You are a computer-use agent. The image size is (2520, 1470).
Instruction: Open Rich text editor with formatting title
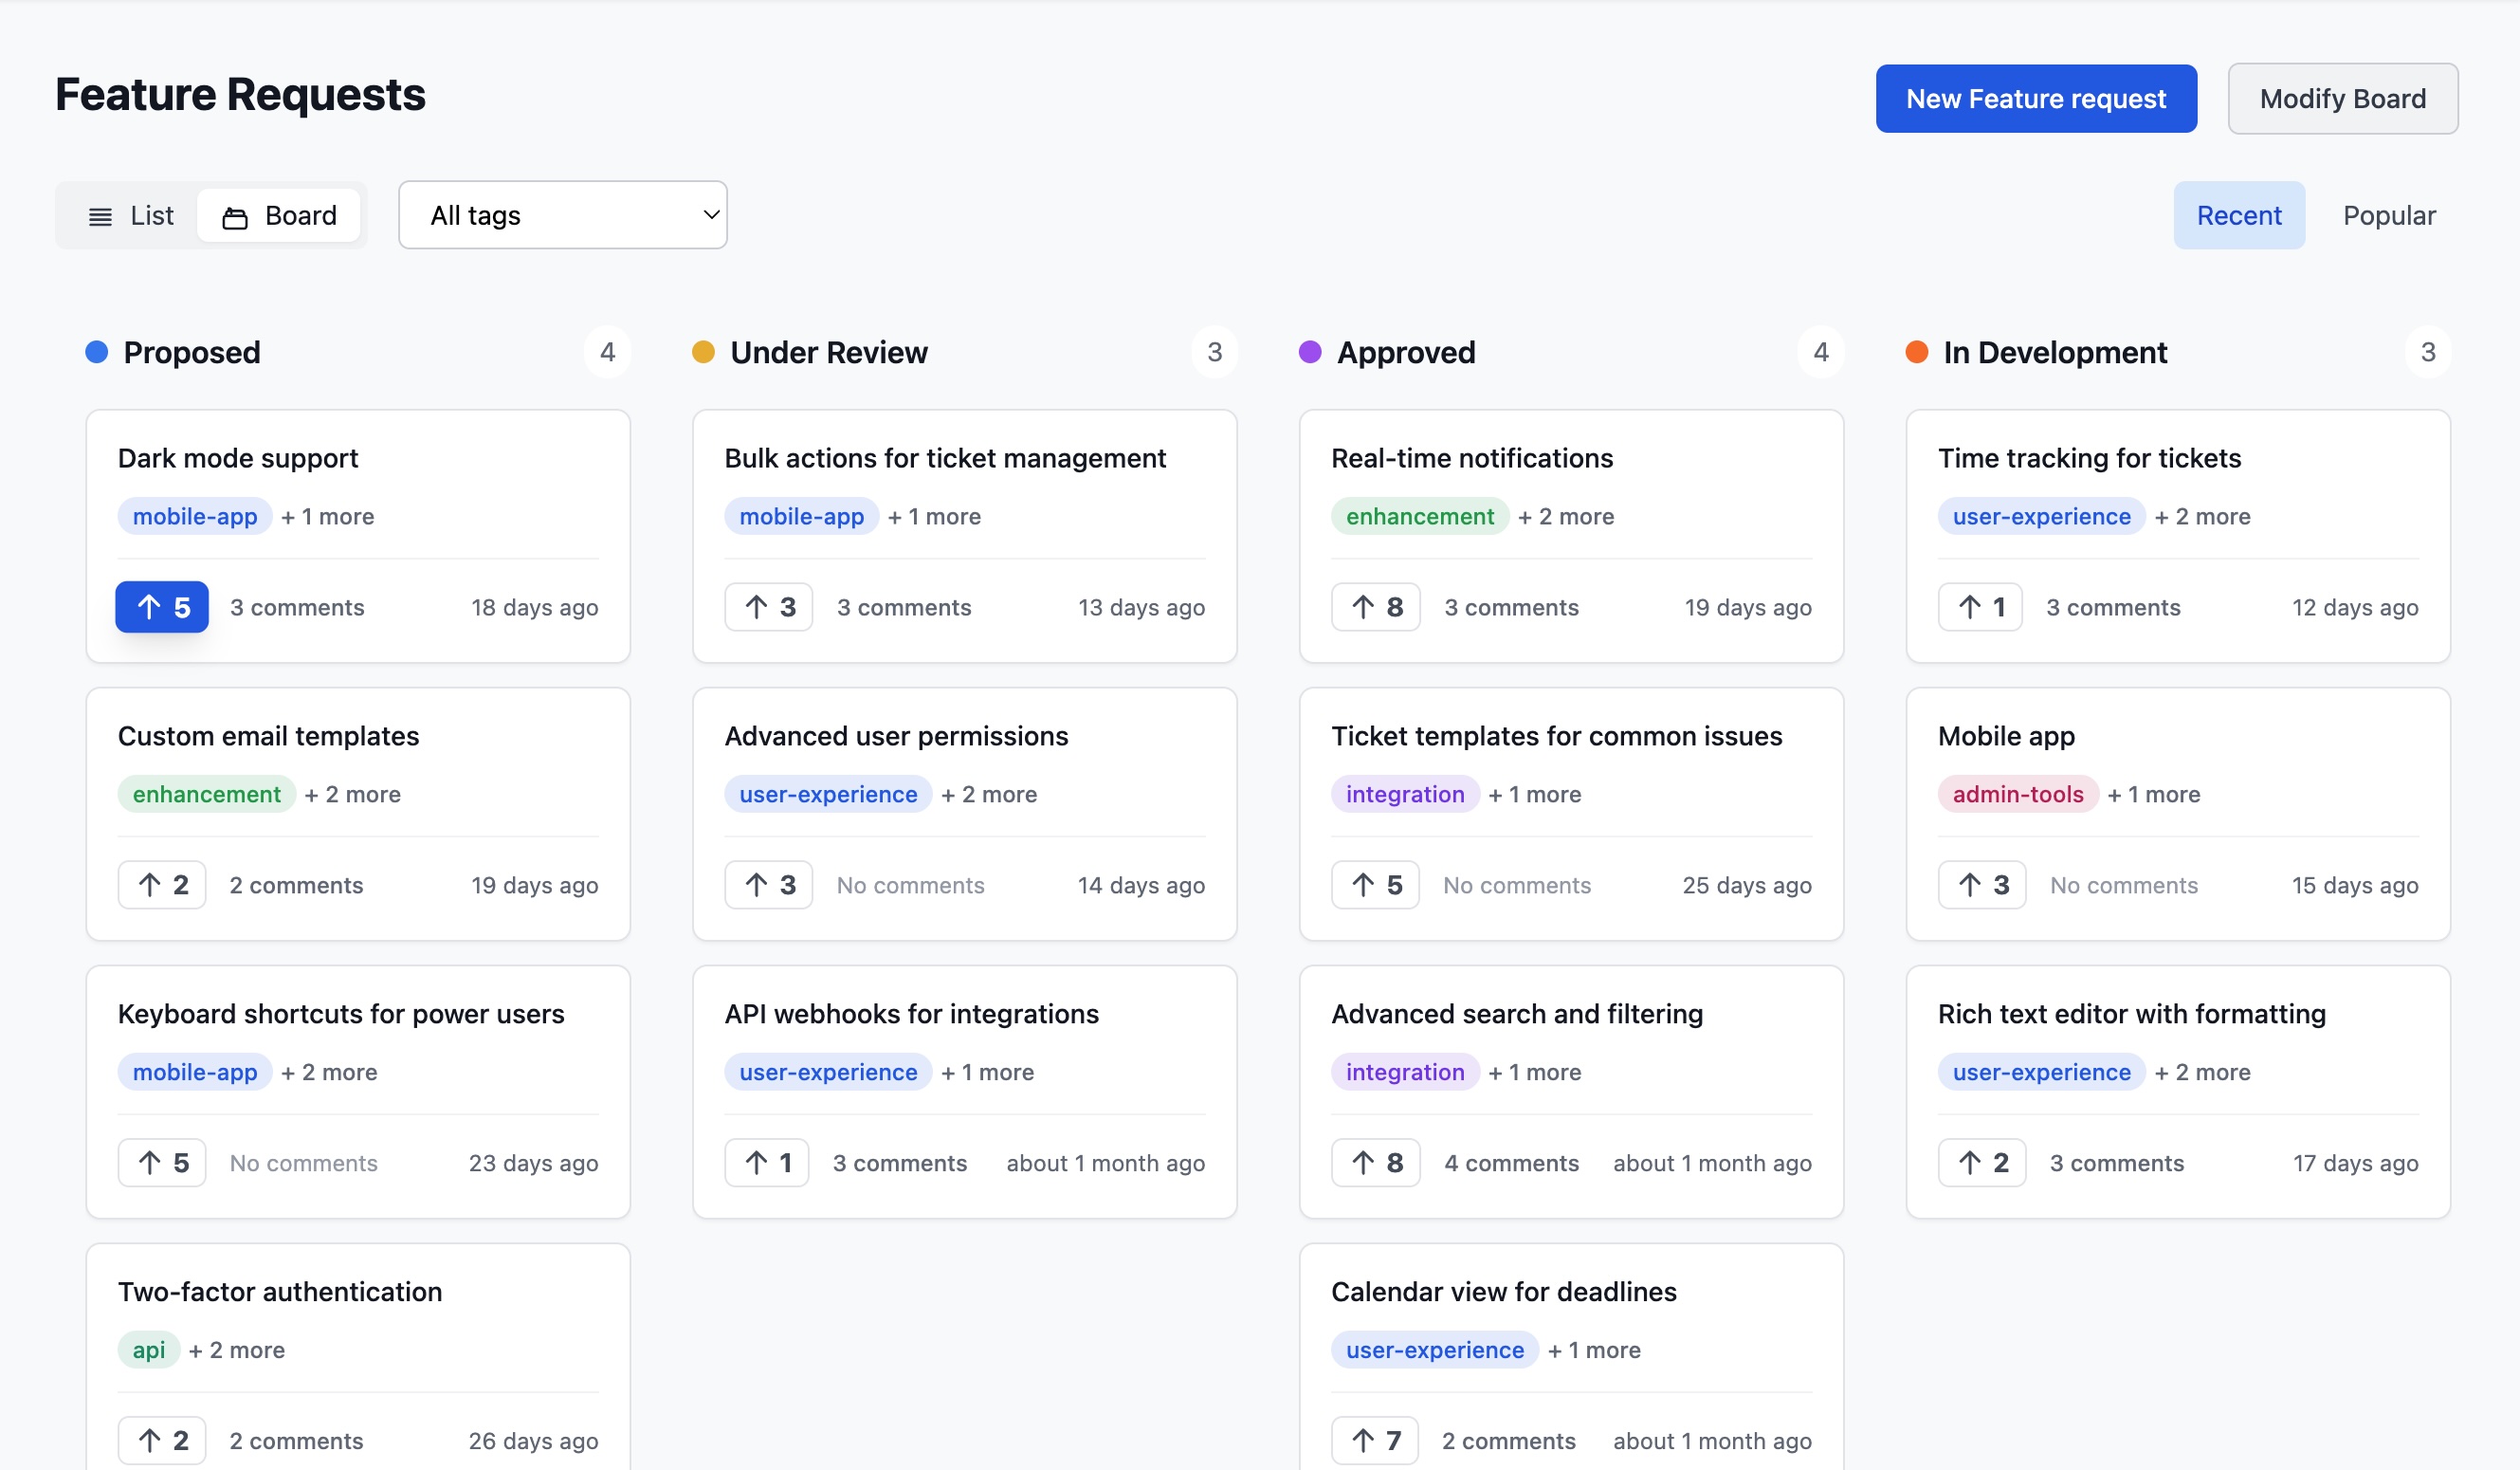[x=2131, y=1014]
